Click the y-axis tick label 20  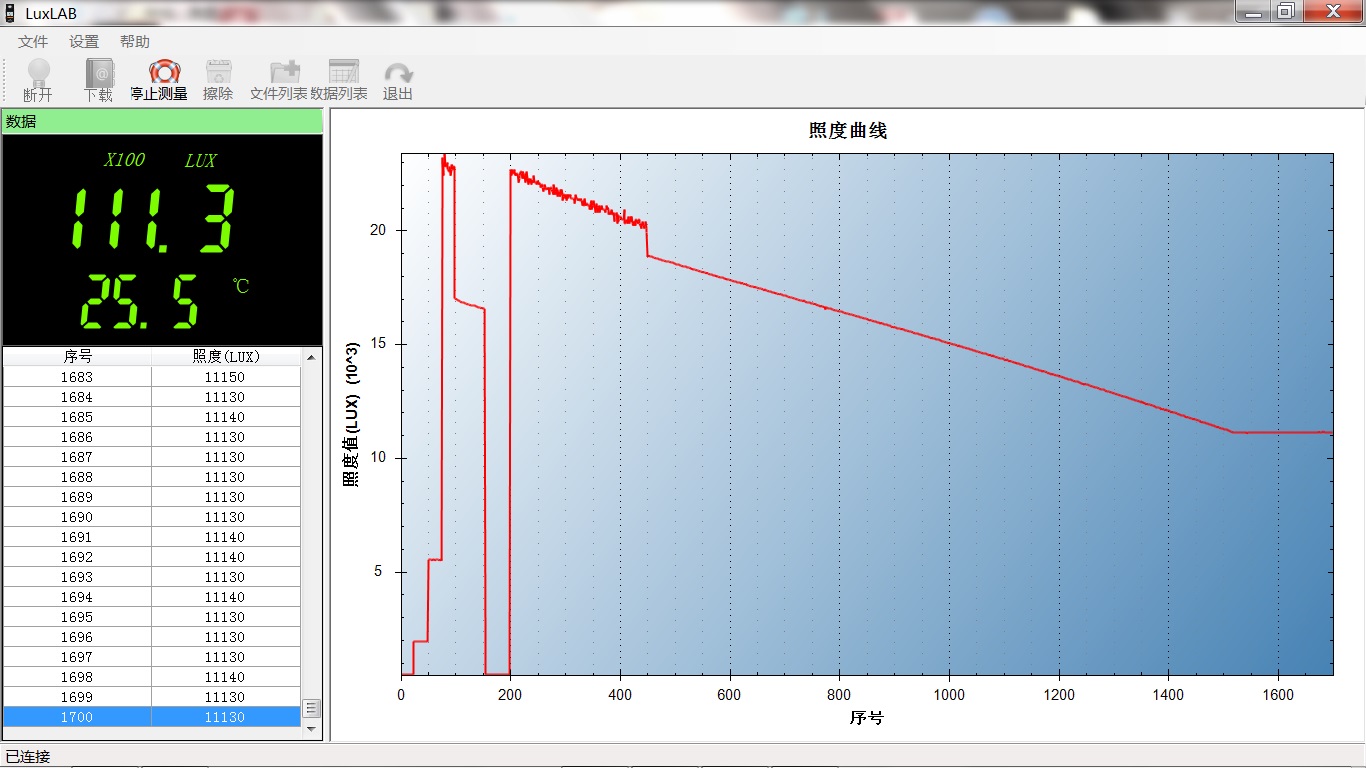pyautogui.click(x=377, y=230)
